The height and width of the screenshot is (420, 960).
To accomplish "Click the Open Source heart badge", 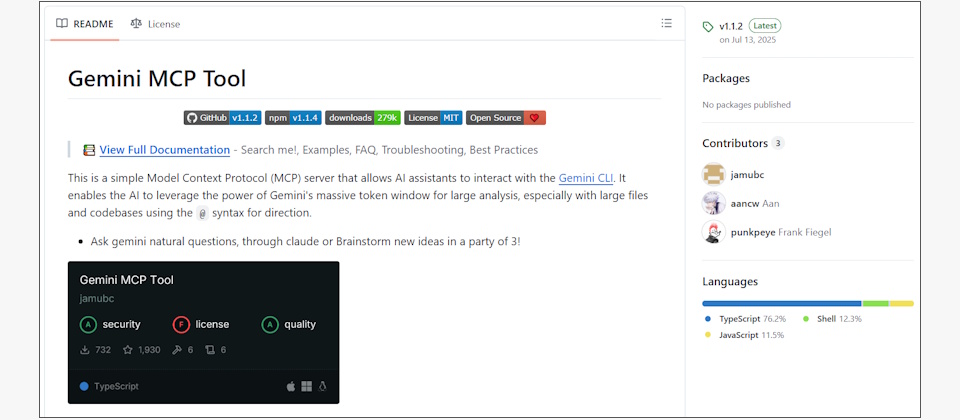I will pyautogui.click(x=506, y=118).
